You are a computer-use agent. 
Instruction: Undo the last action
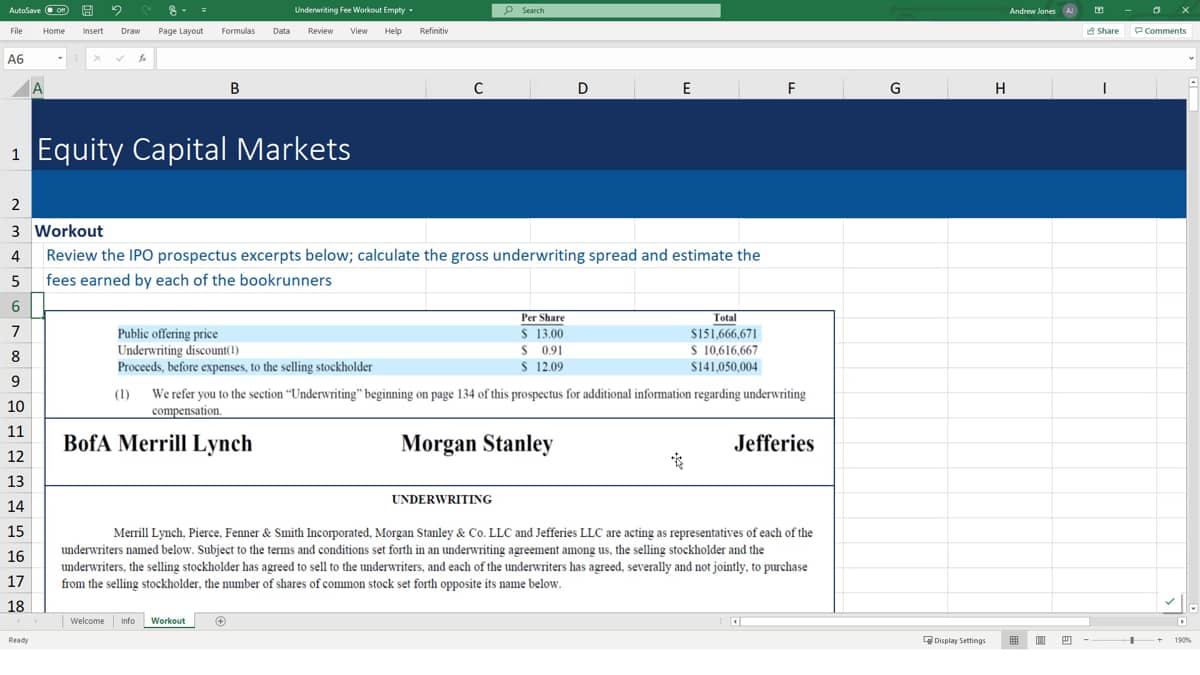pos(118,10)
